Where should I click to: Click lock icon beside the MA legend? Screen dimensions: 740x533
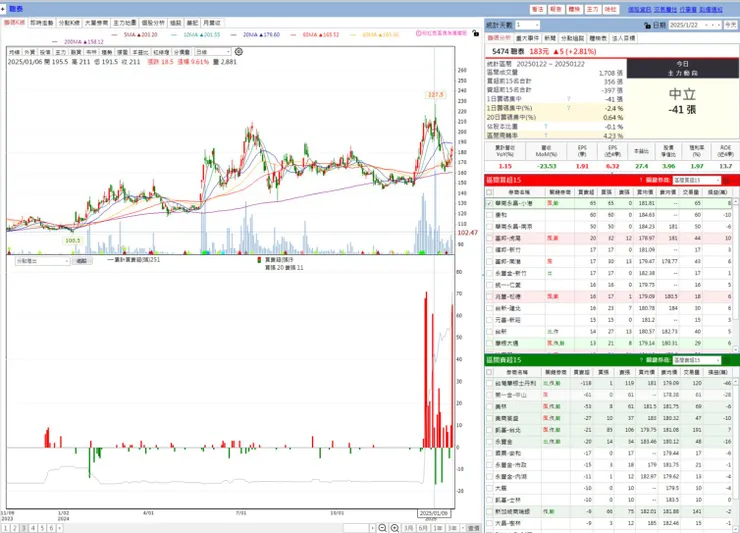[476, 34]
